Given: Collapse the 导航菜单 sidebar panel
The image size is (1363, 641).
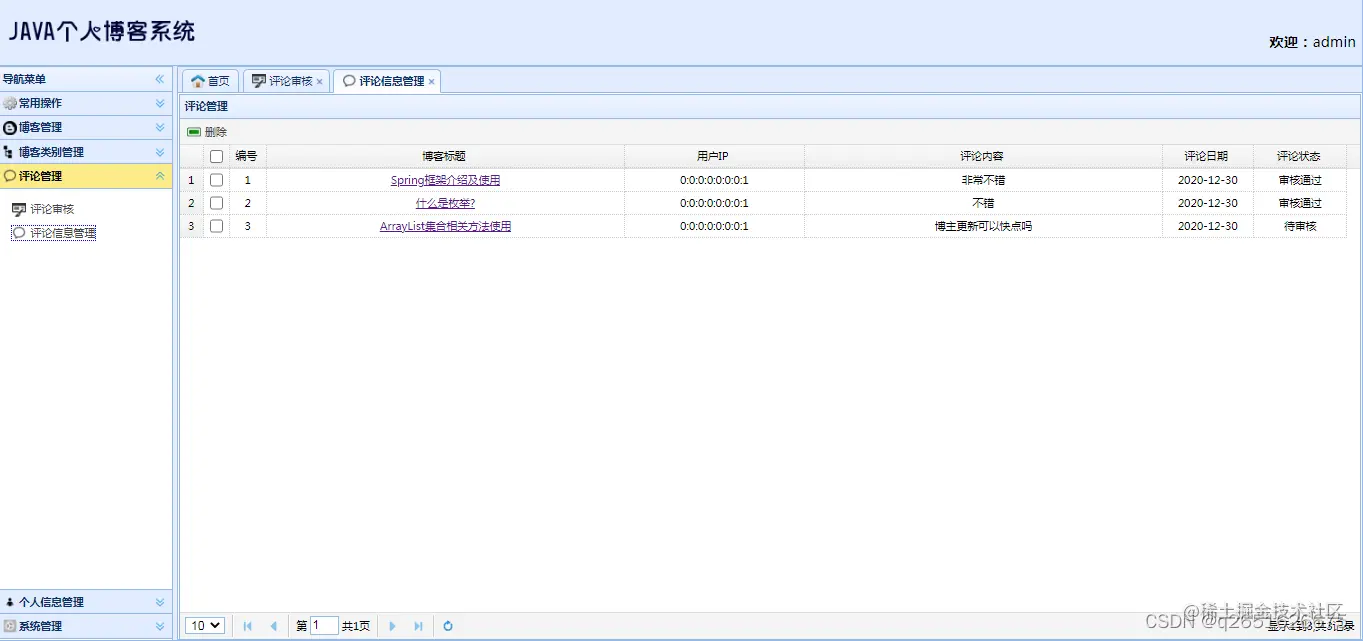Looking at the screenshot, I should 159,79.
